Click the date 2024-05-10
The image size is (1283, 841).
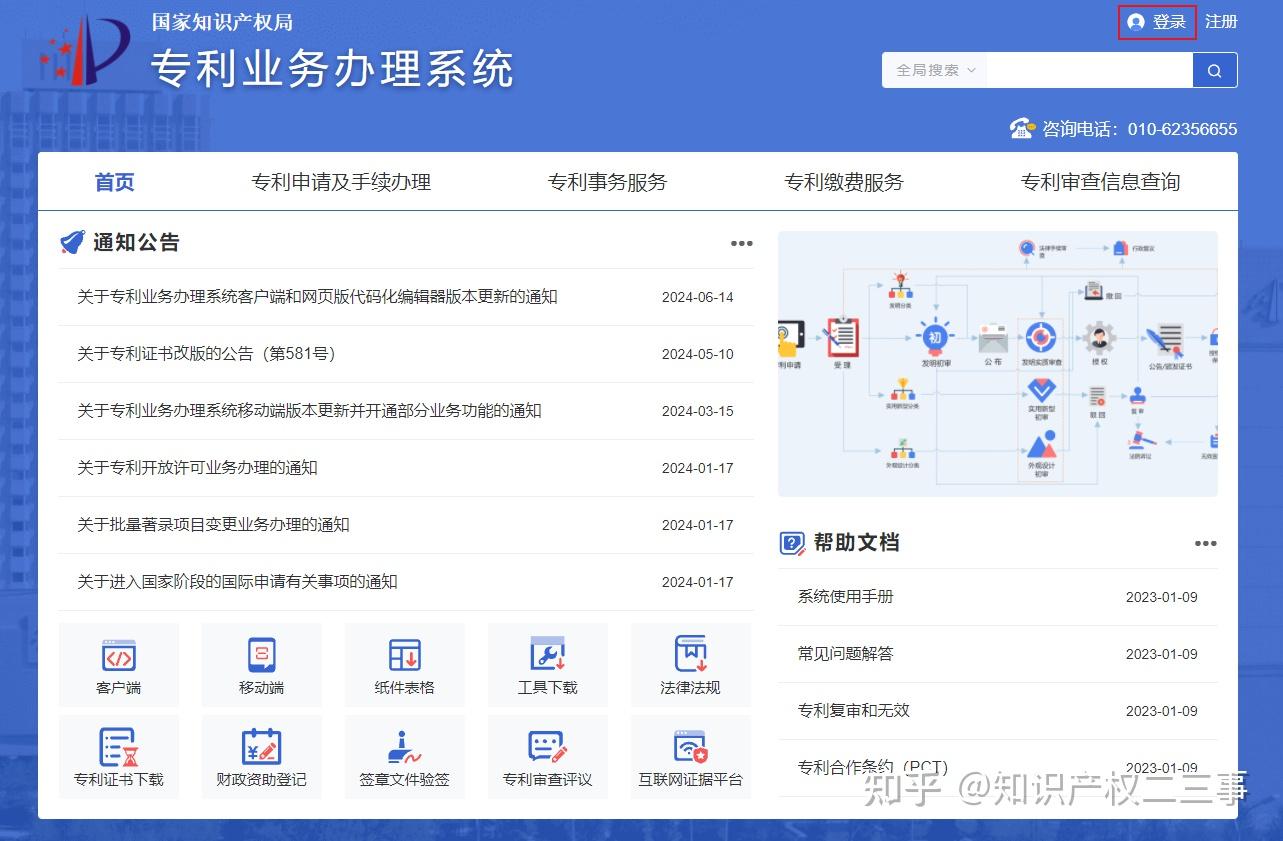(697, 354)
